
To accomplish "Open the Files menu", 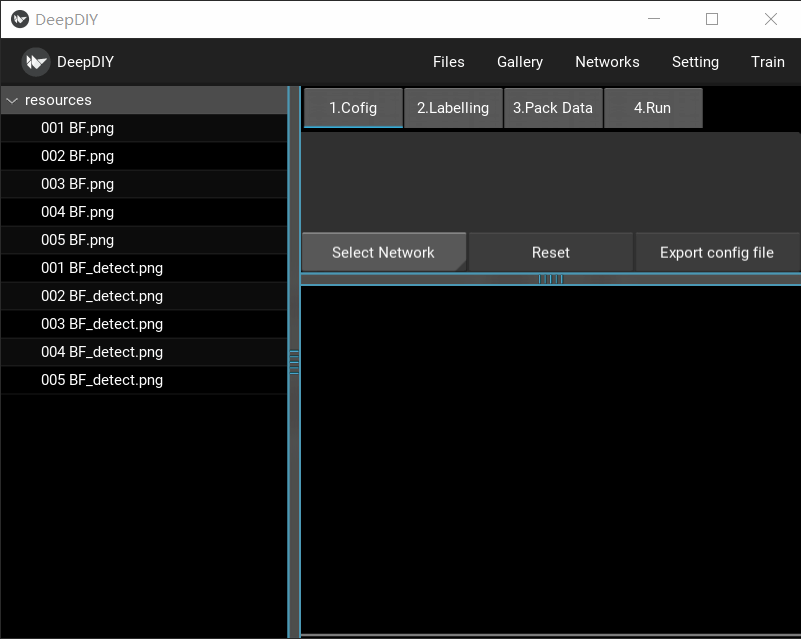I will pos(449,62).
